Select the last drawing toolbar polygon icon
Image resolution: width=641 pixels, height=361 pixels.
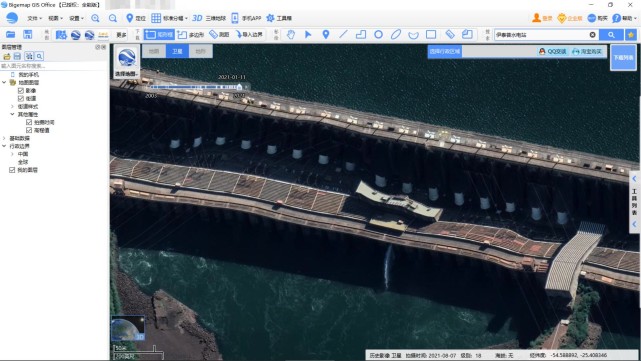(467, 35)
